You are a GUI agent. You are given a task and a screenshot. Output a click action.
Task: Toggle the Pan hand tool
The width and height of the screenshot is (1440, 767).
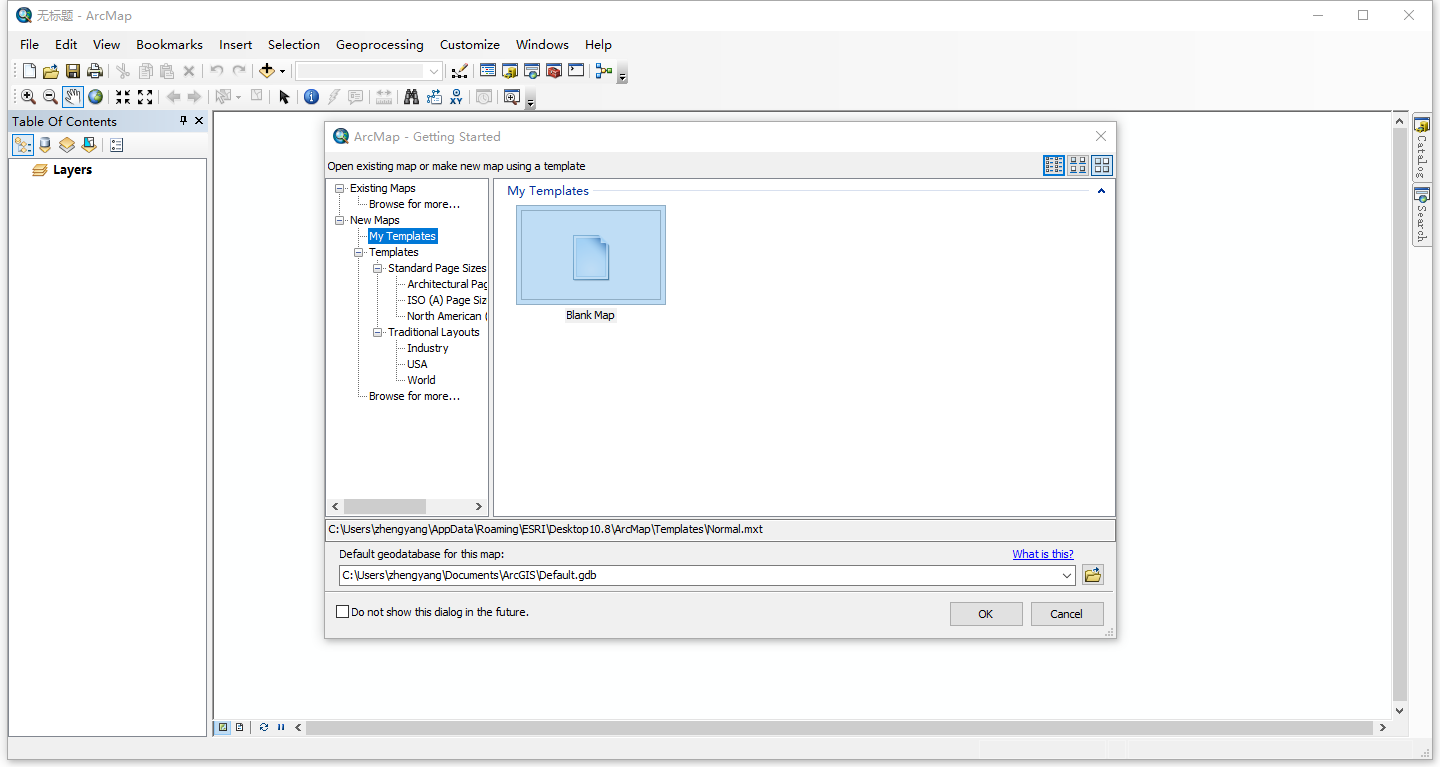point(73,97)
